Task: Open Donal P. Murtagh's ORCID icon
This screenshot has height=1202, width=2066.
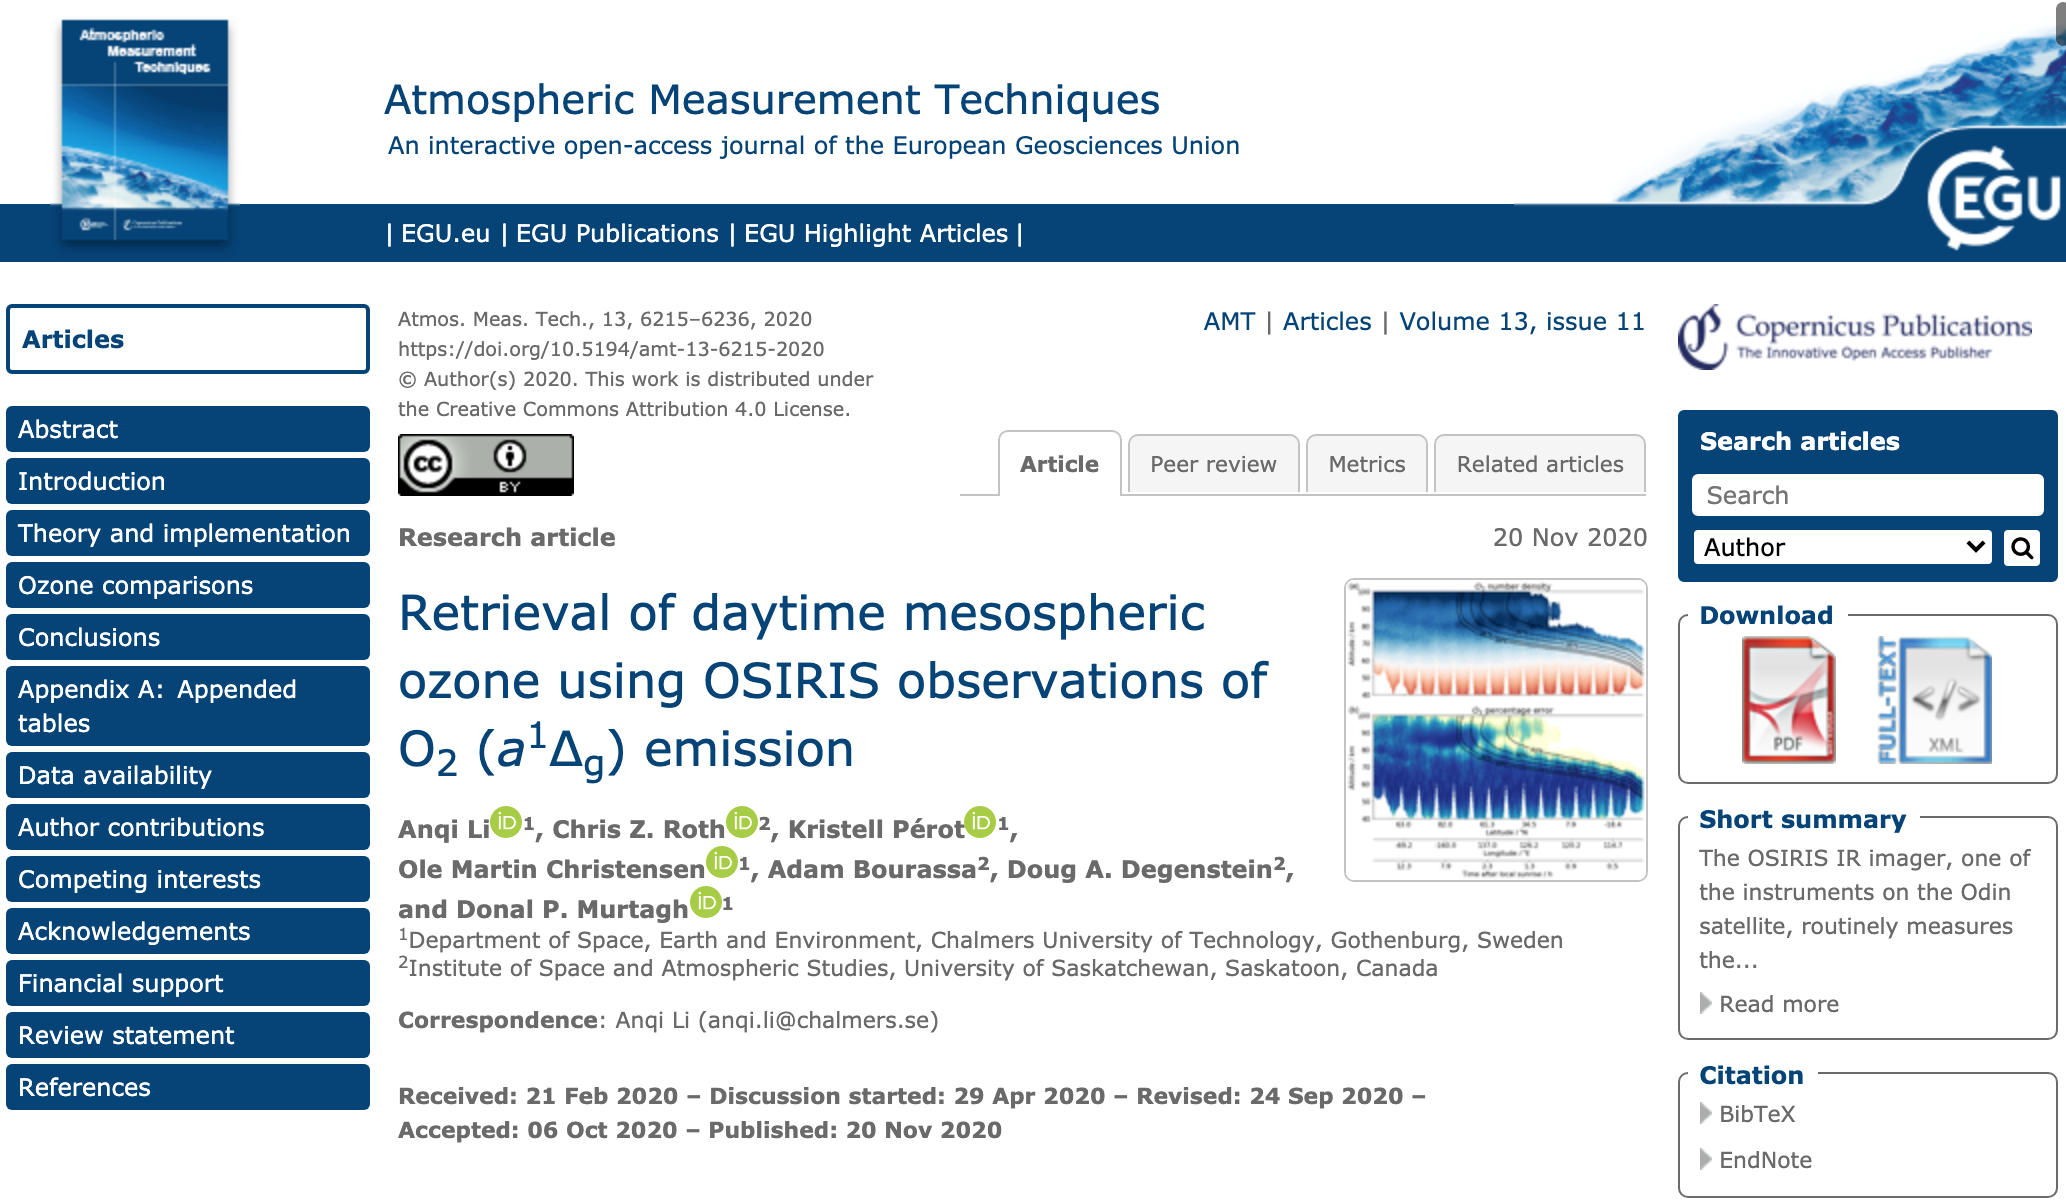Action: coord(706,902)
